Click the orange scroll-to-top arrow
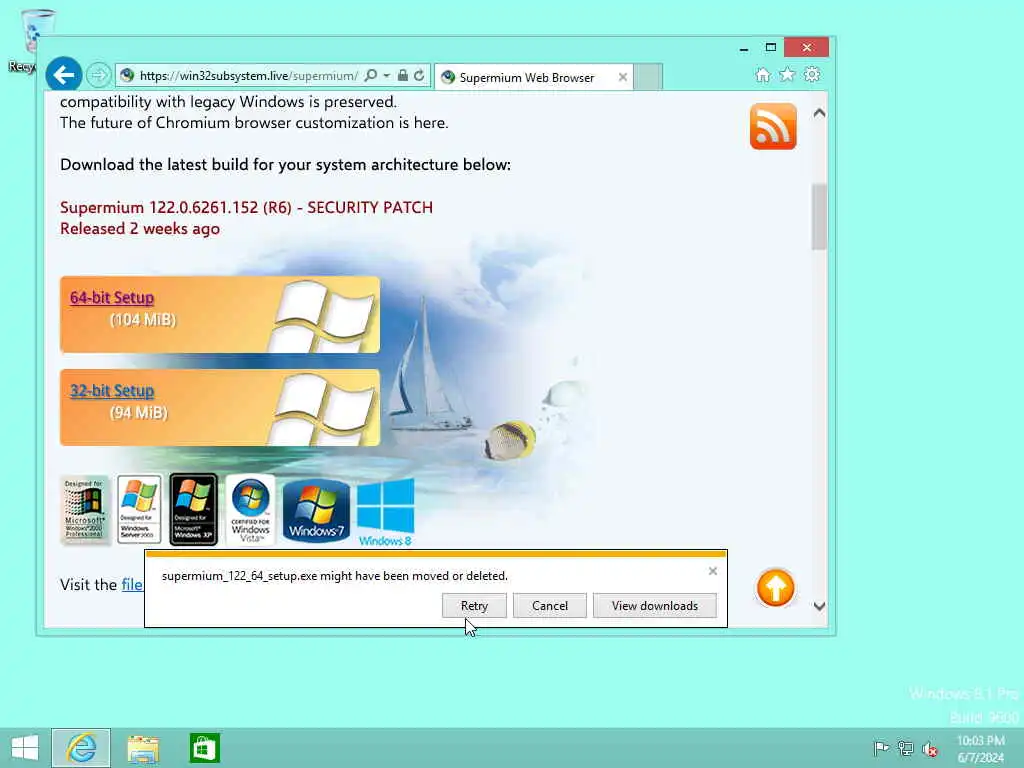 coord(775,588)
